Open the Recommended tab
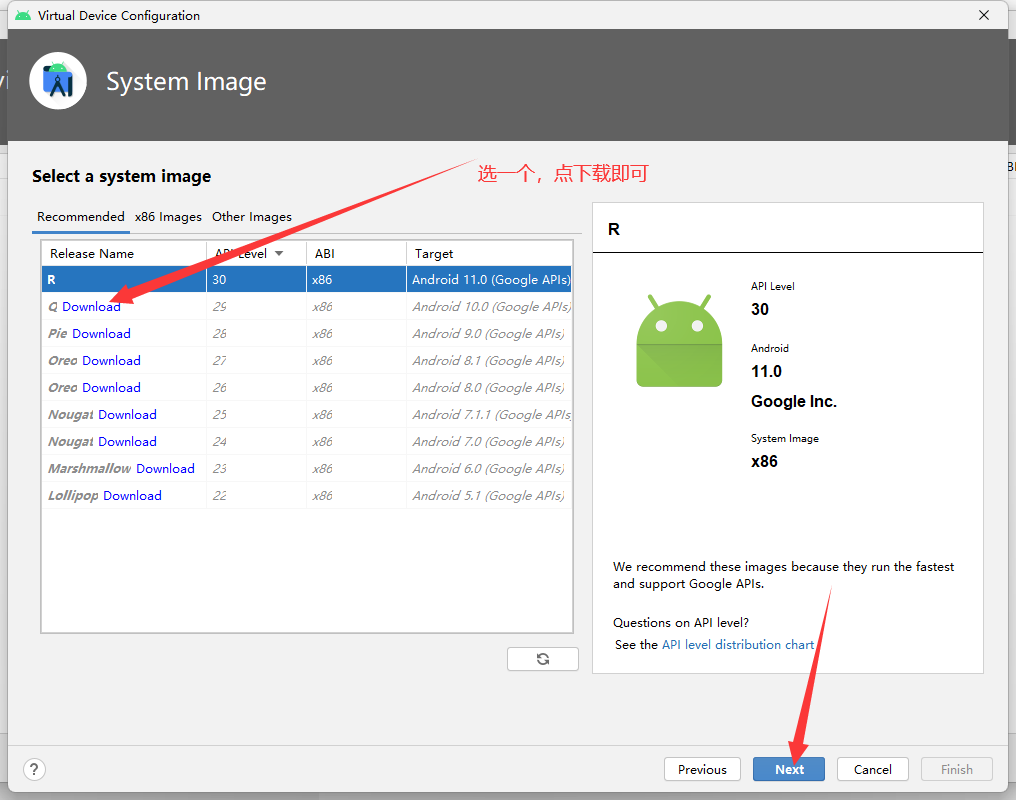The height and width of the screenshot is (800, 1016). (x=80, y=216)
